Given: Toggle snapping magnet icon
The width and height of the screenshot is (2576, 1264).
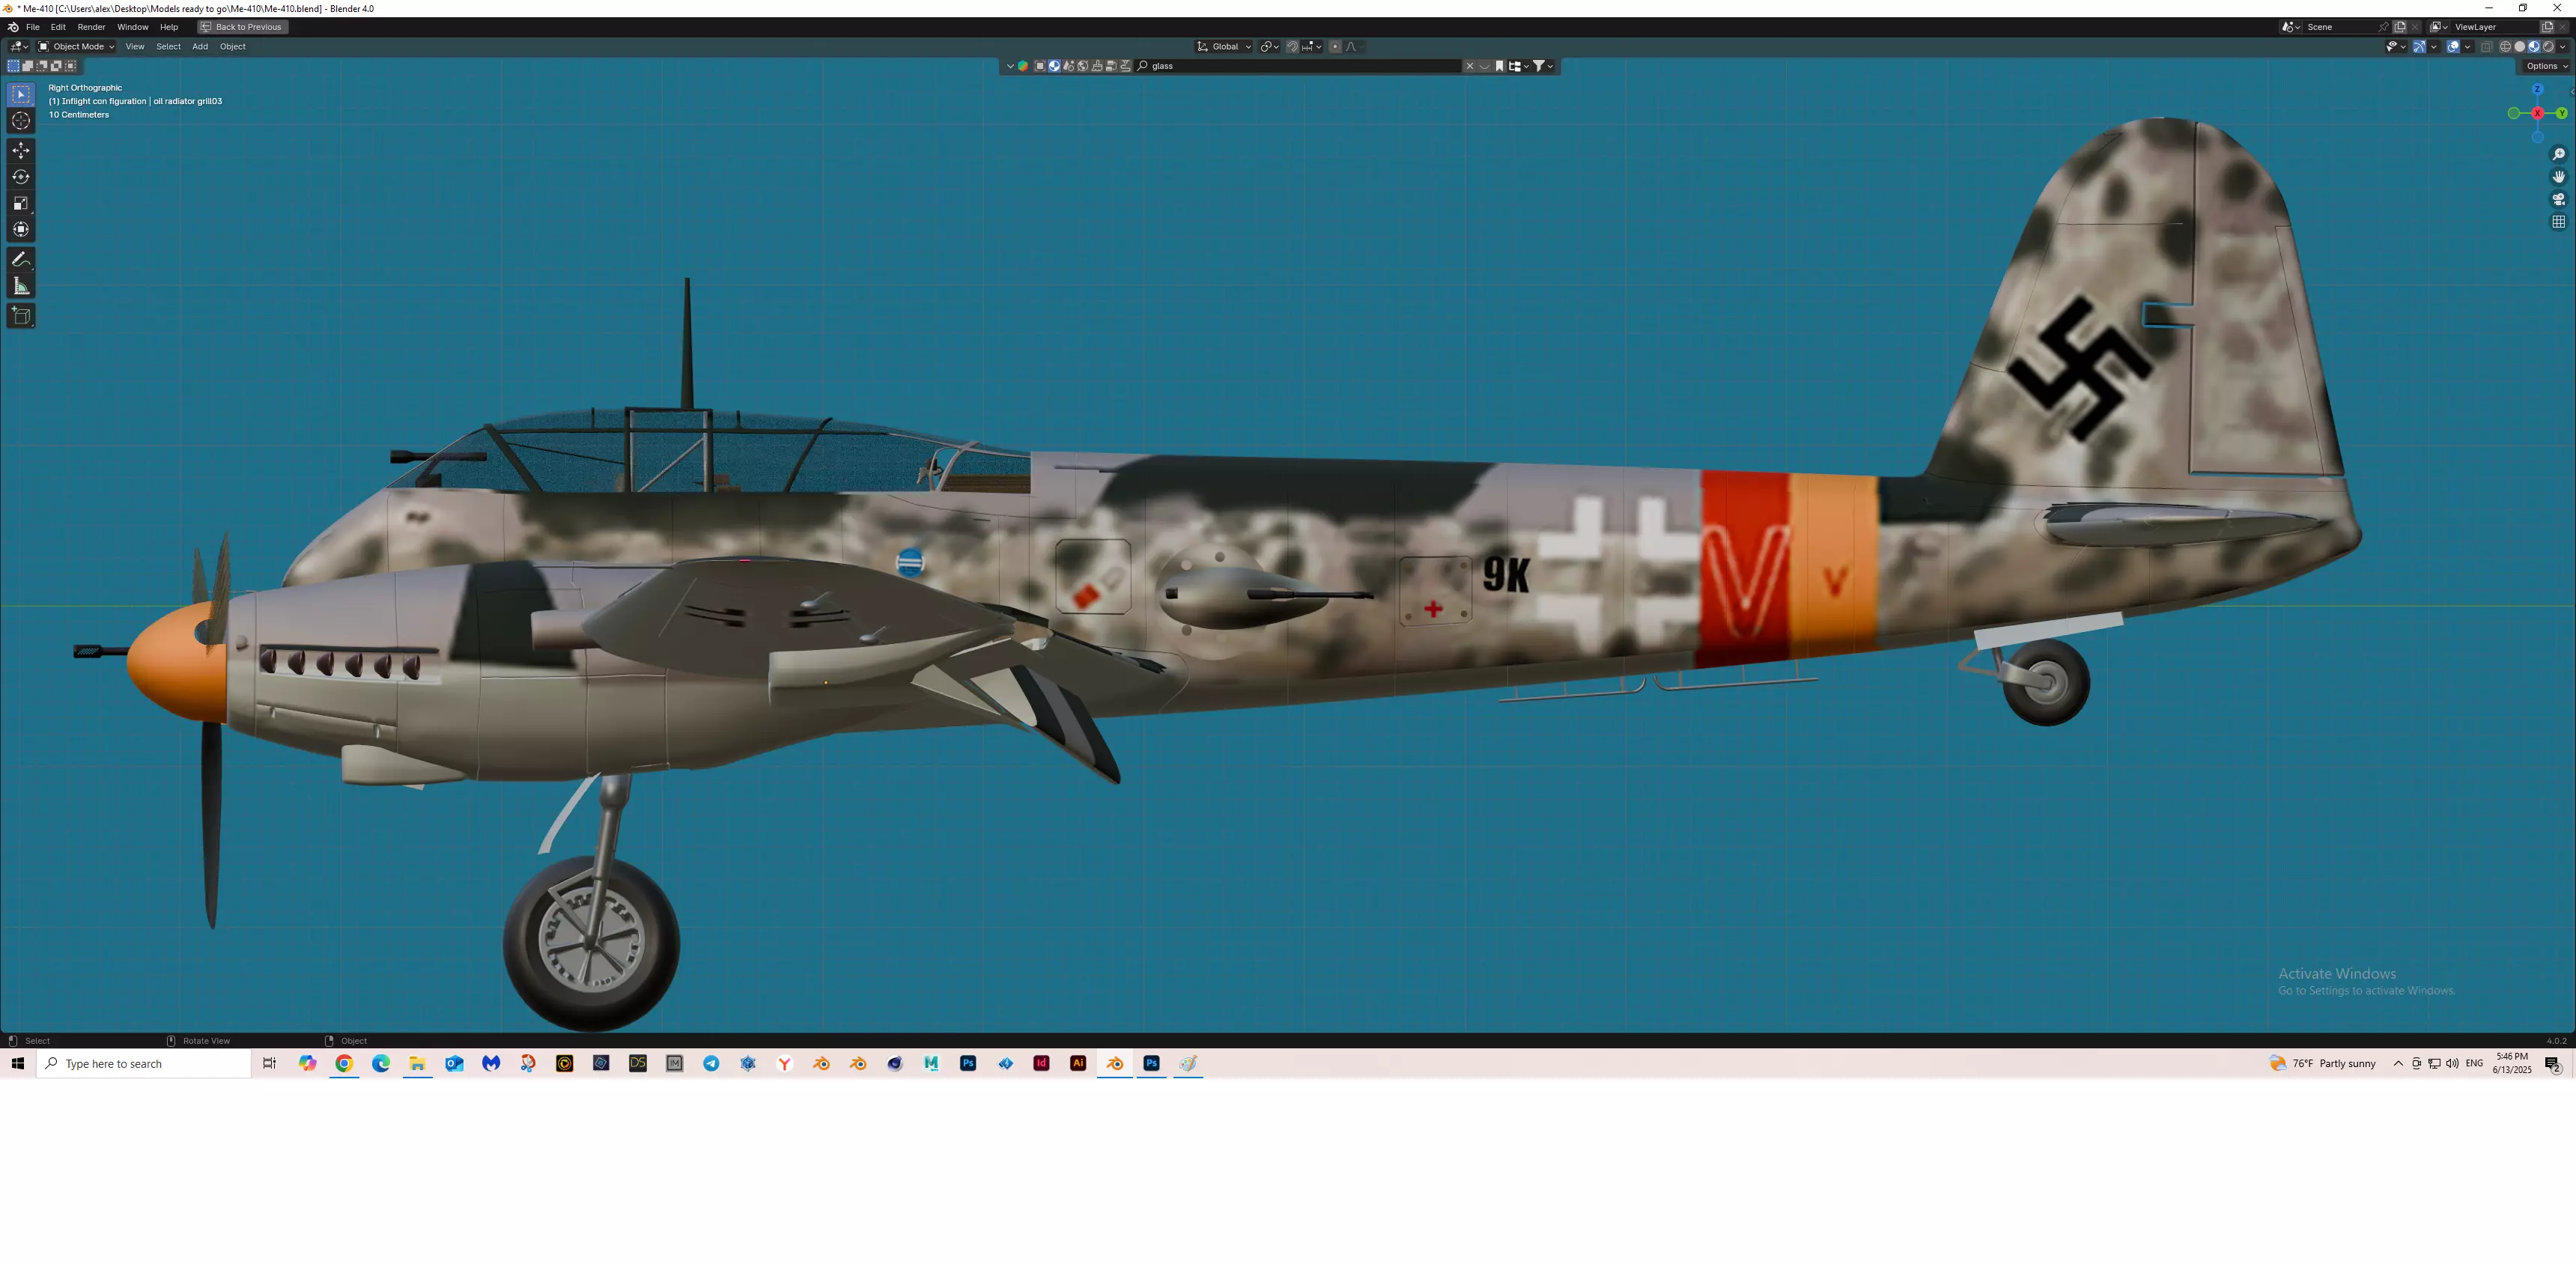Looking at the screenshot, I should pos(1292,46).
